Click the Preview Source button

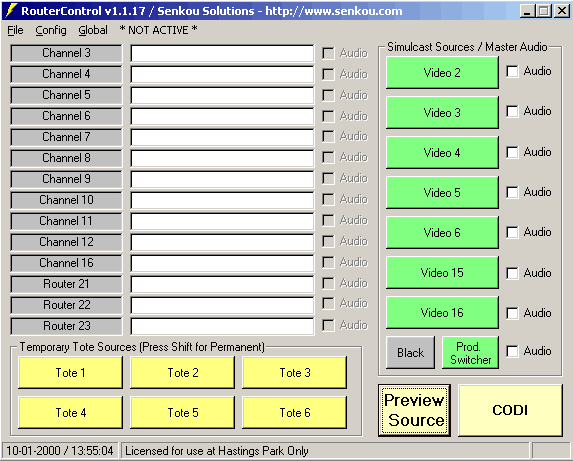(x=414, y=410)
